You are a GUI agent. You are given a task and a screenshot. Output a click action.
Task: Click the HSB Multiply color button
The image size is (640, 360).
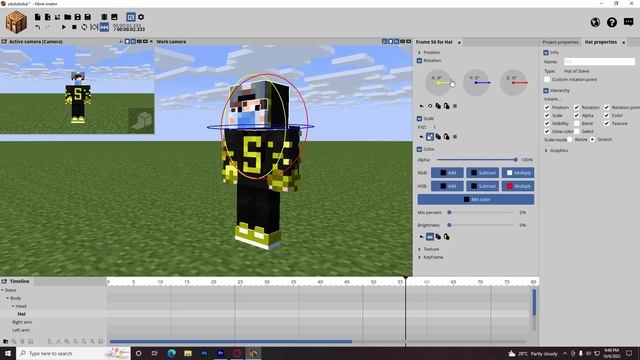coord(518,186)
